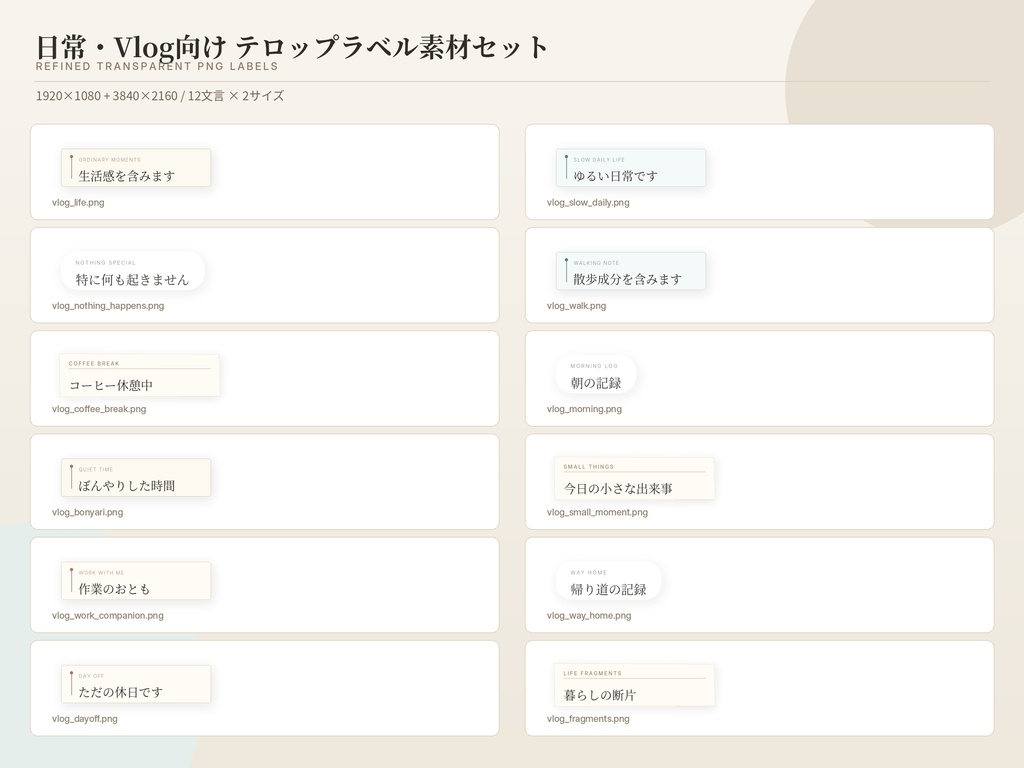Click the file name vlog_coffee_break.png
The image size is (1024, 768).
click(99, 409)
